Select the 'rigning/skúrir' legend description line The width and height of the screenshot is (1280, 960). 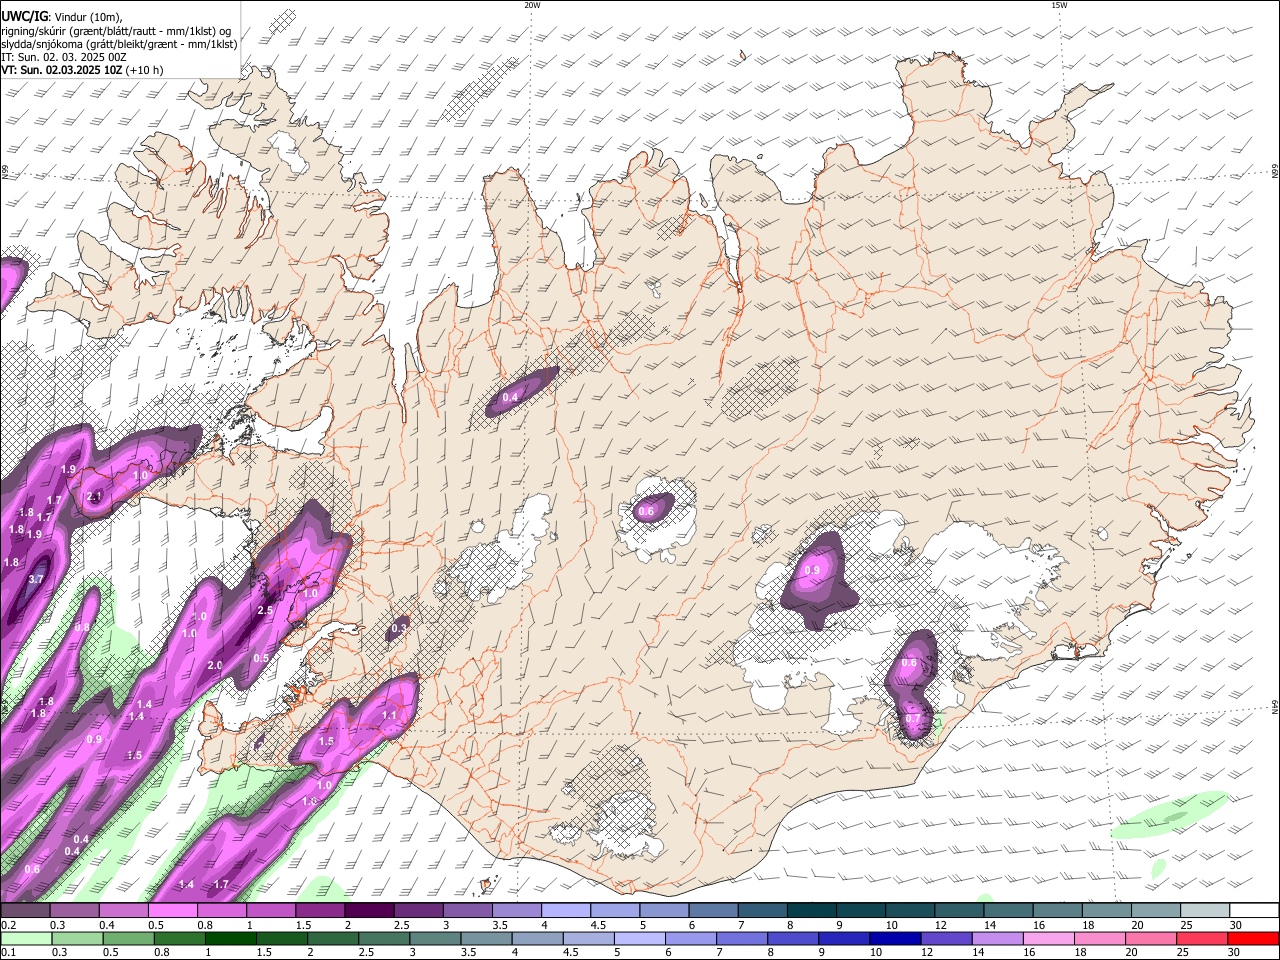(117, 30)
